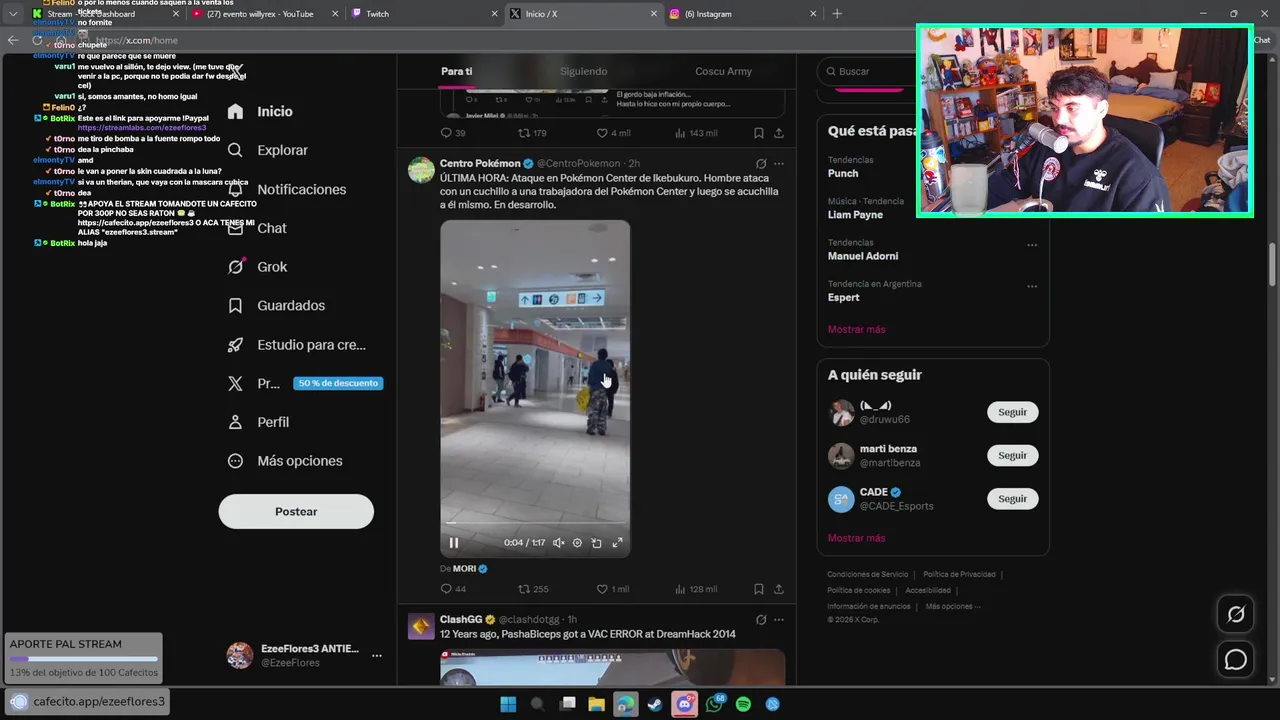Open Grok from the sidebar
This screenshot has width=1280, height=720.
257,267
